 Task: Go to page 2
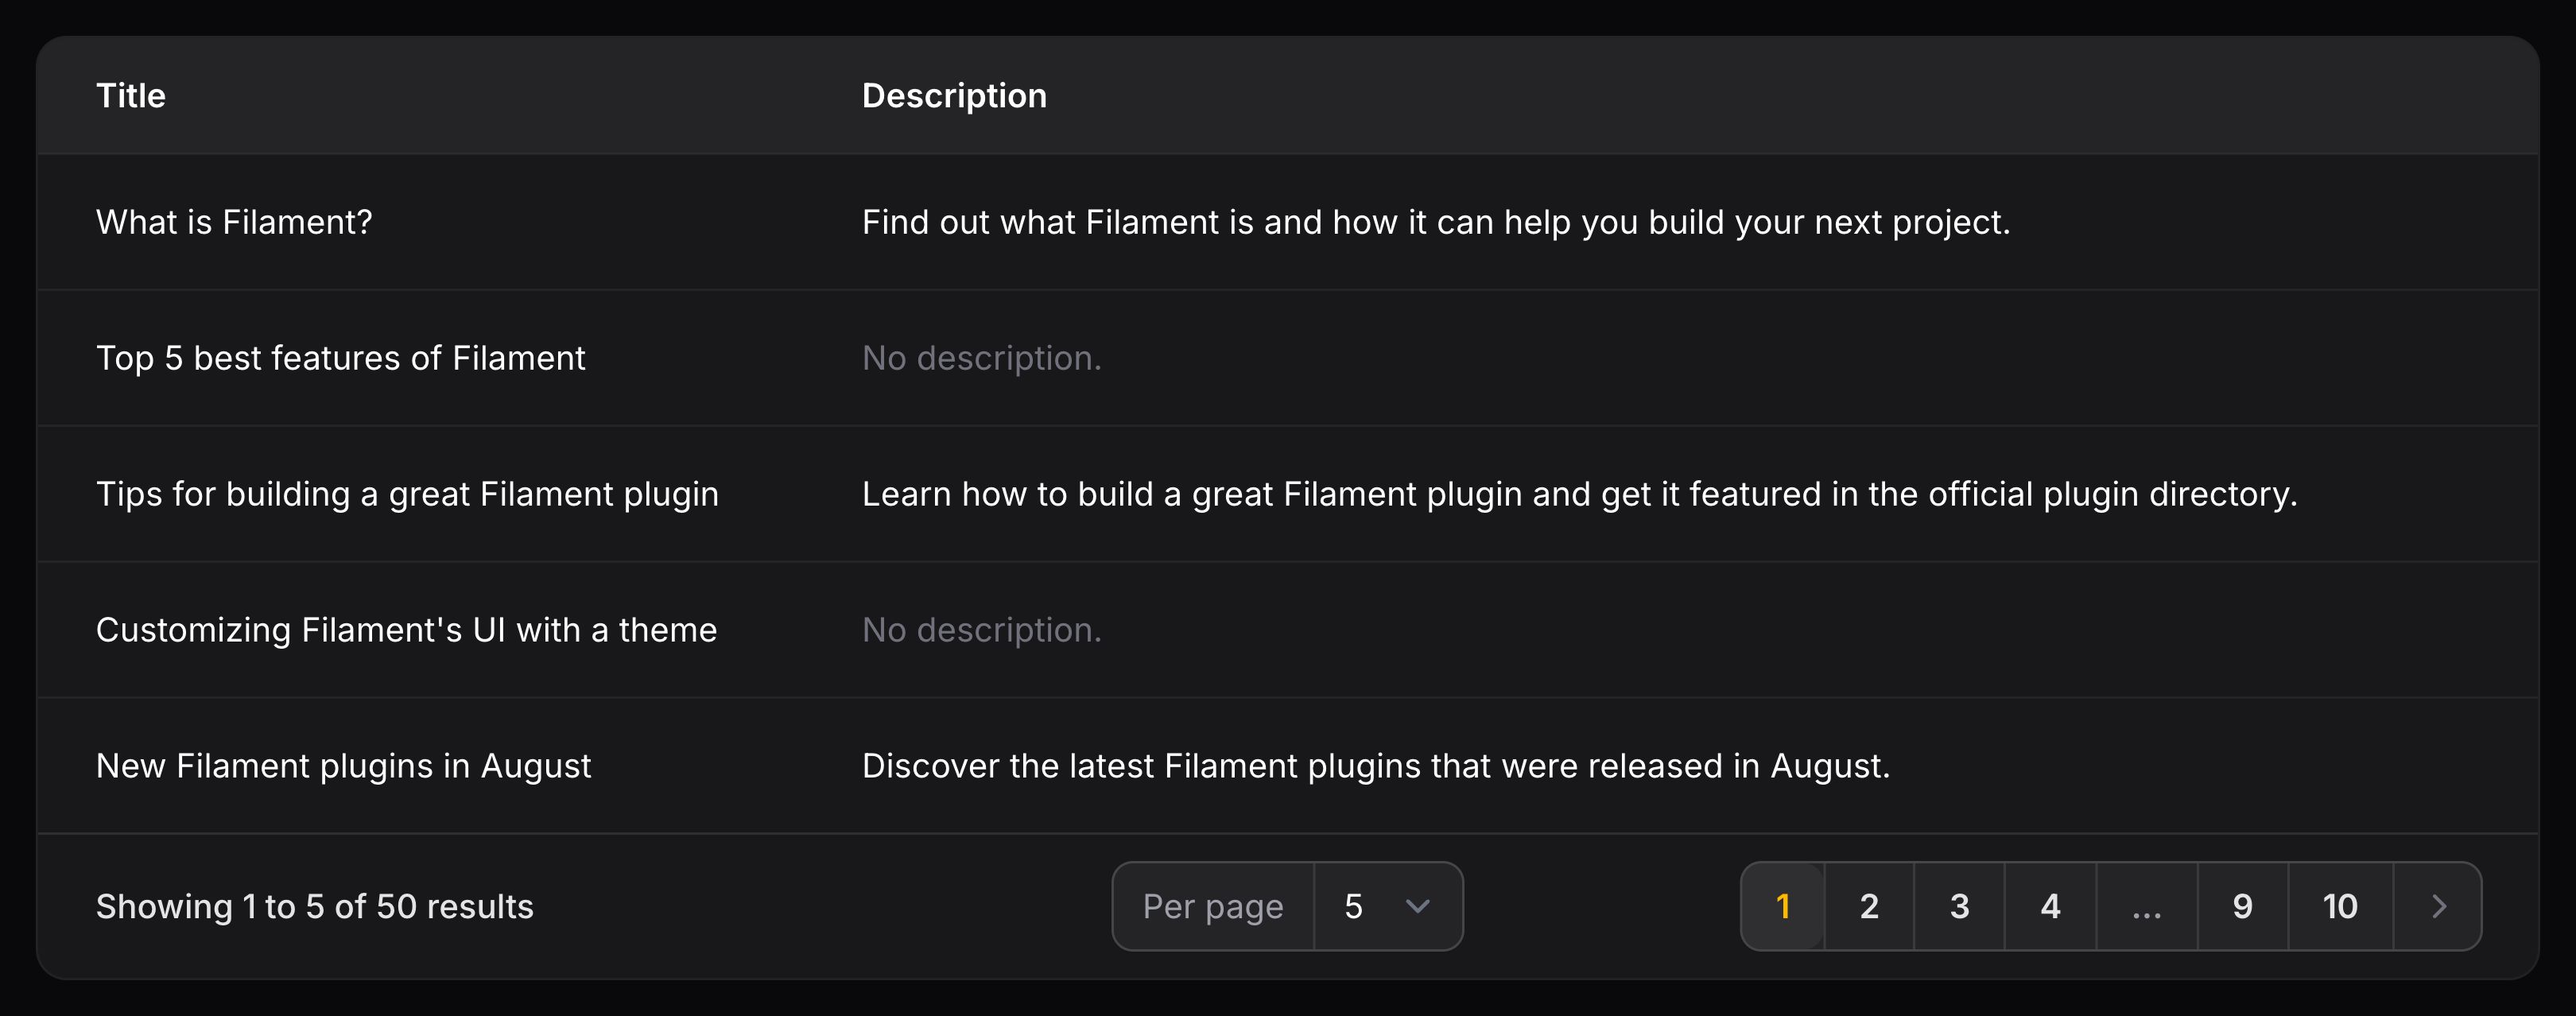[1868, 906]
